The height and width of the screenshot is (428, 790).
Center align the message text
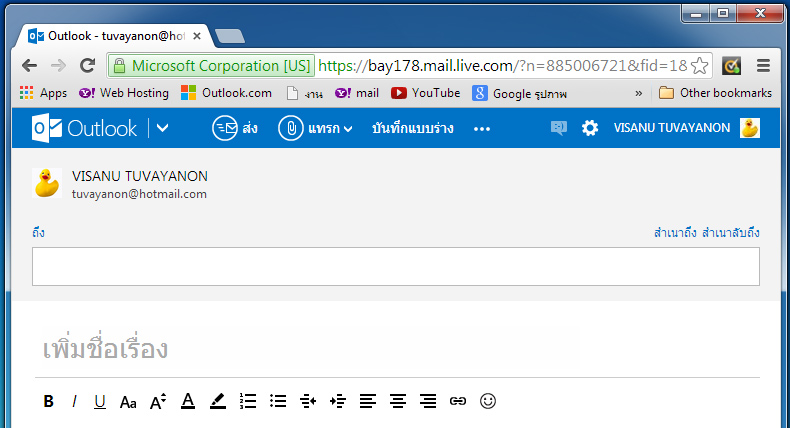click(398, 401)
